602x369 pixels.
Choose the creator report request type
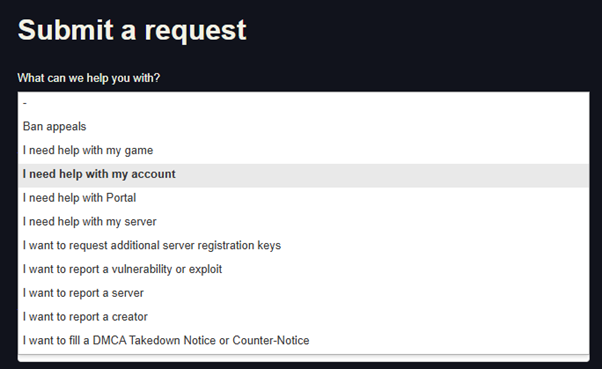303,317
